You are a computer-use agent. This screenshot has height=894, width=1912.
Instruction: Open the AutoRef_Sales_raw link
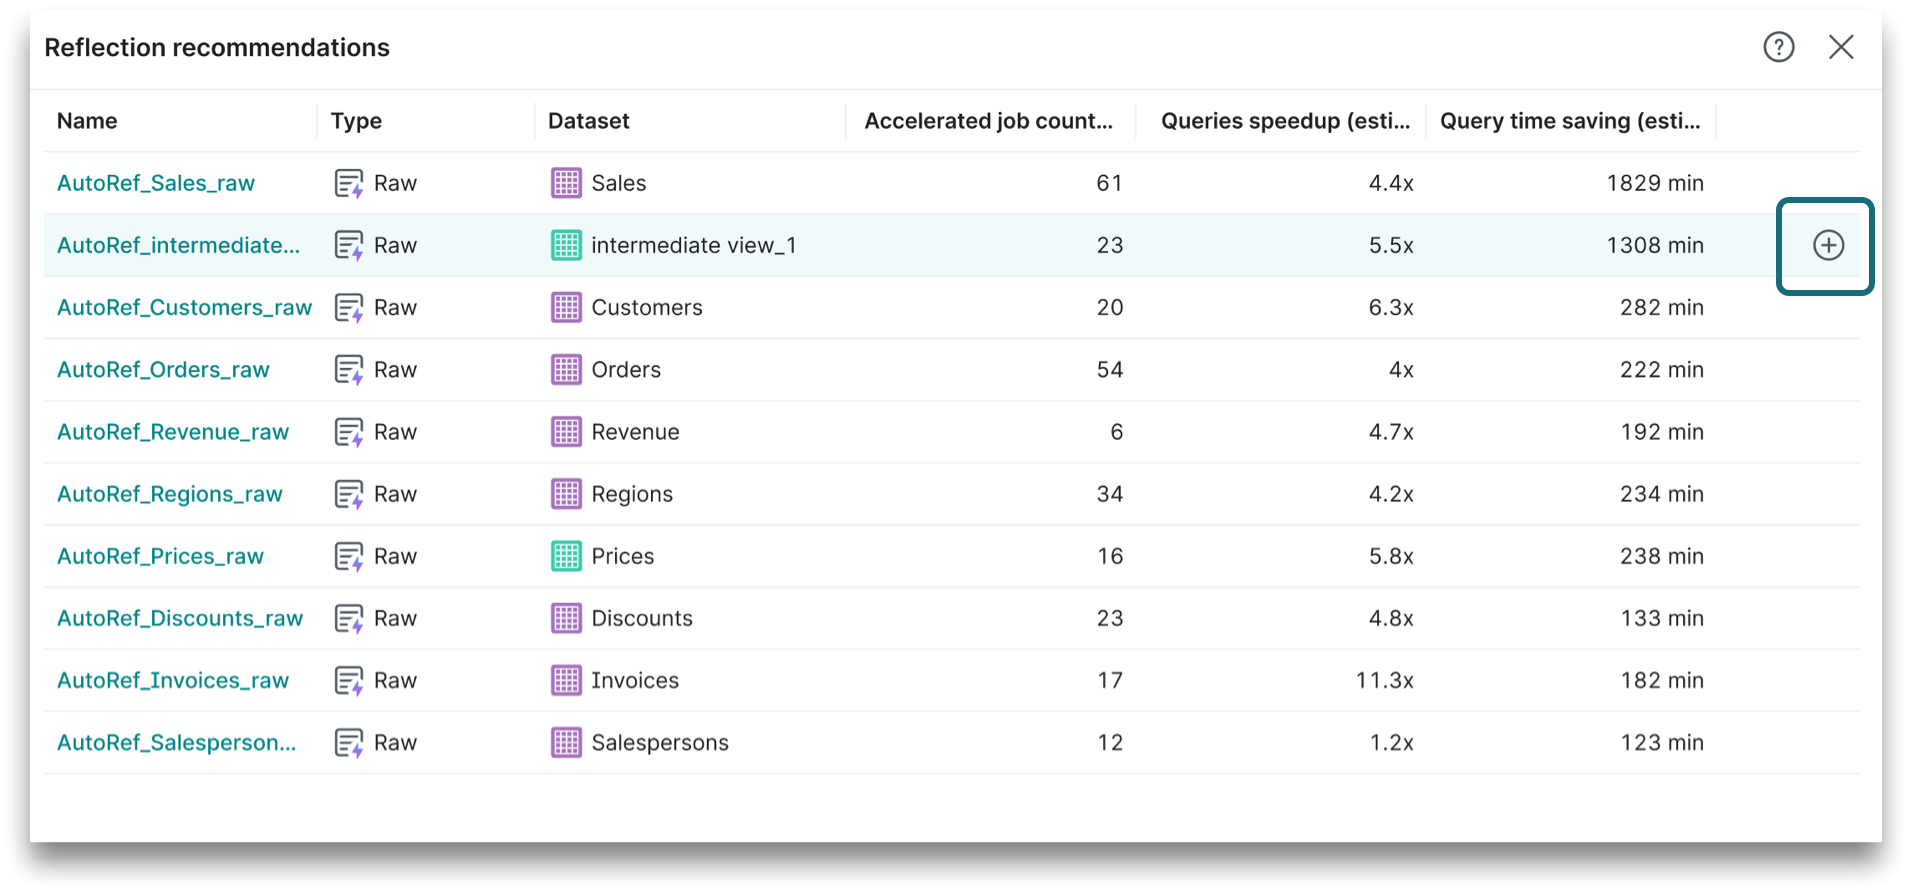pyautogui.click(x=156, y=183)
